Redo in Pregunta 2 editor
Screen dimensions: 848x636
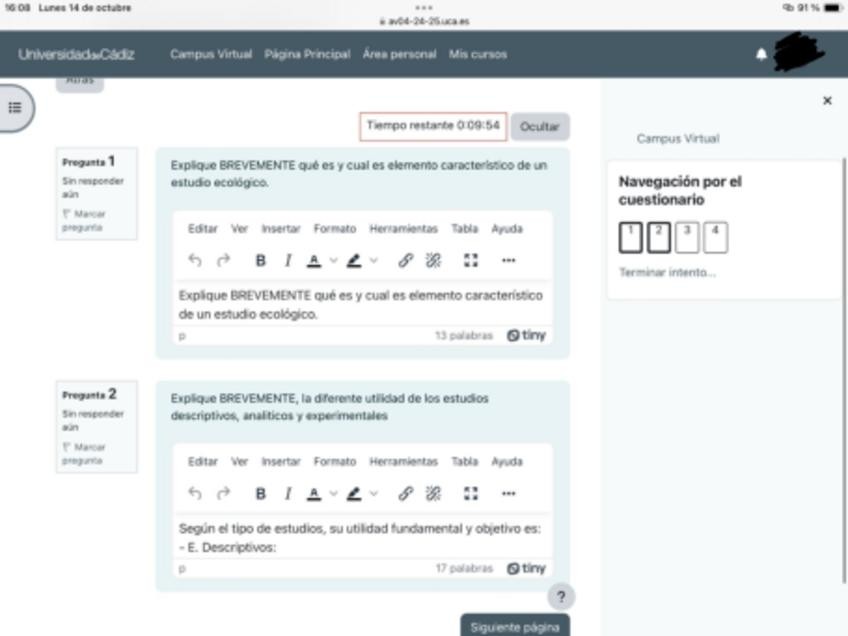223,493
